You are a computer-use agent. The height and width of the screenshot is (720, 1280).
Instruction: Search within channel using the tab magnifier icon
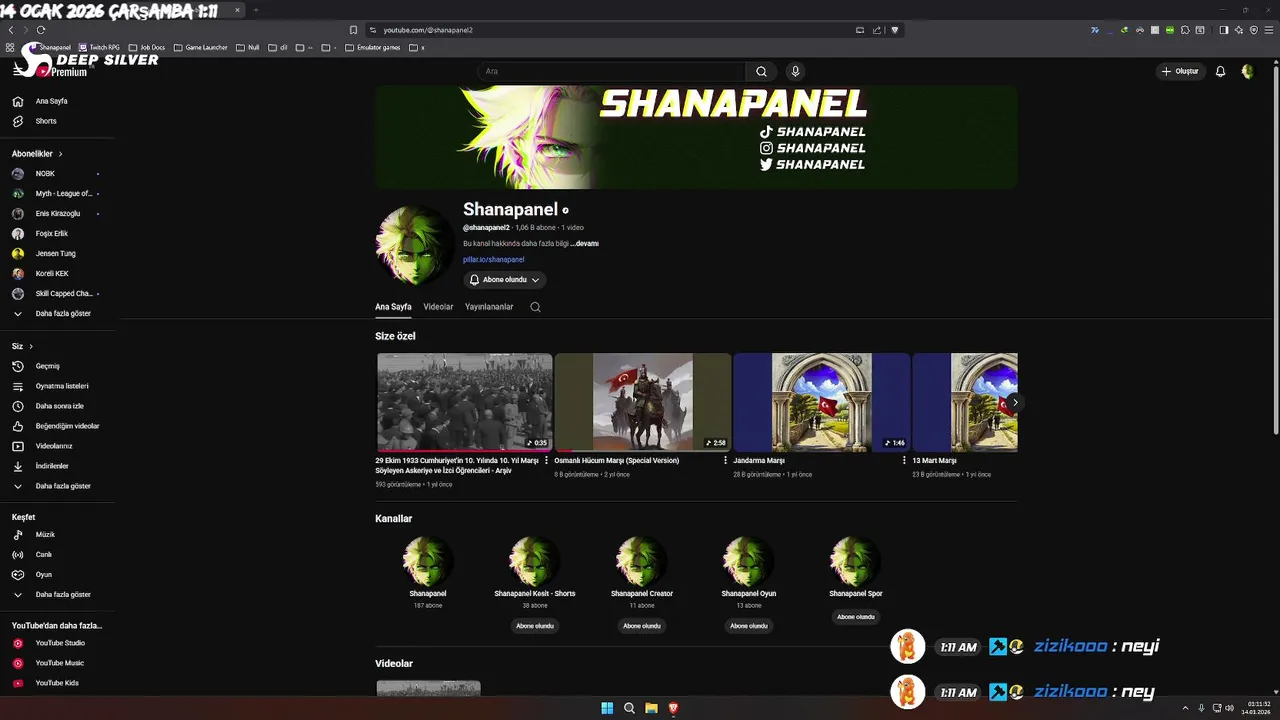coord(535,307)
